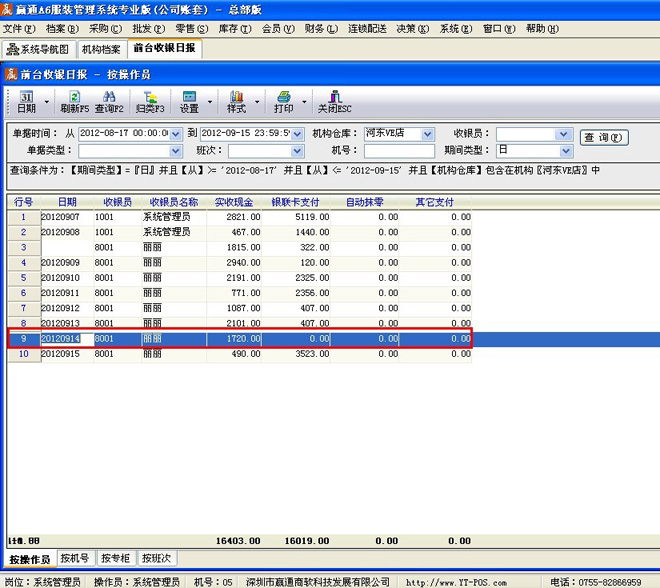Switch to the 按机号 bottom tab
Image resolution: width=660 pixels, height=588 pixels.
[x=75, y=559]
